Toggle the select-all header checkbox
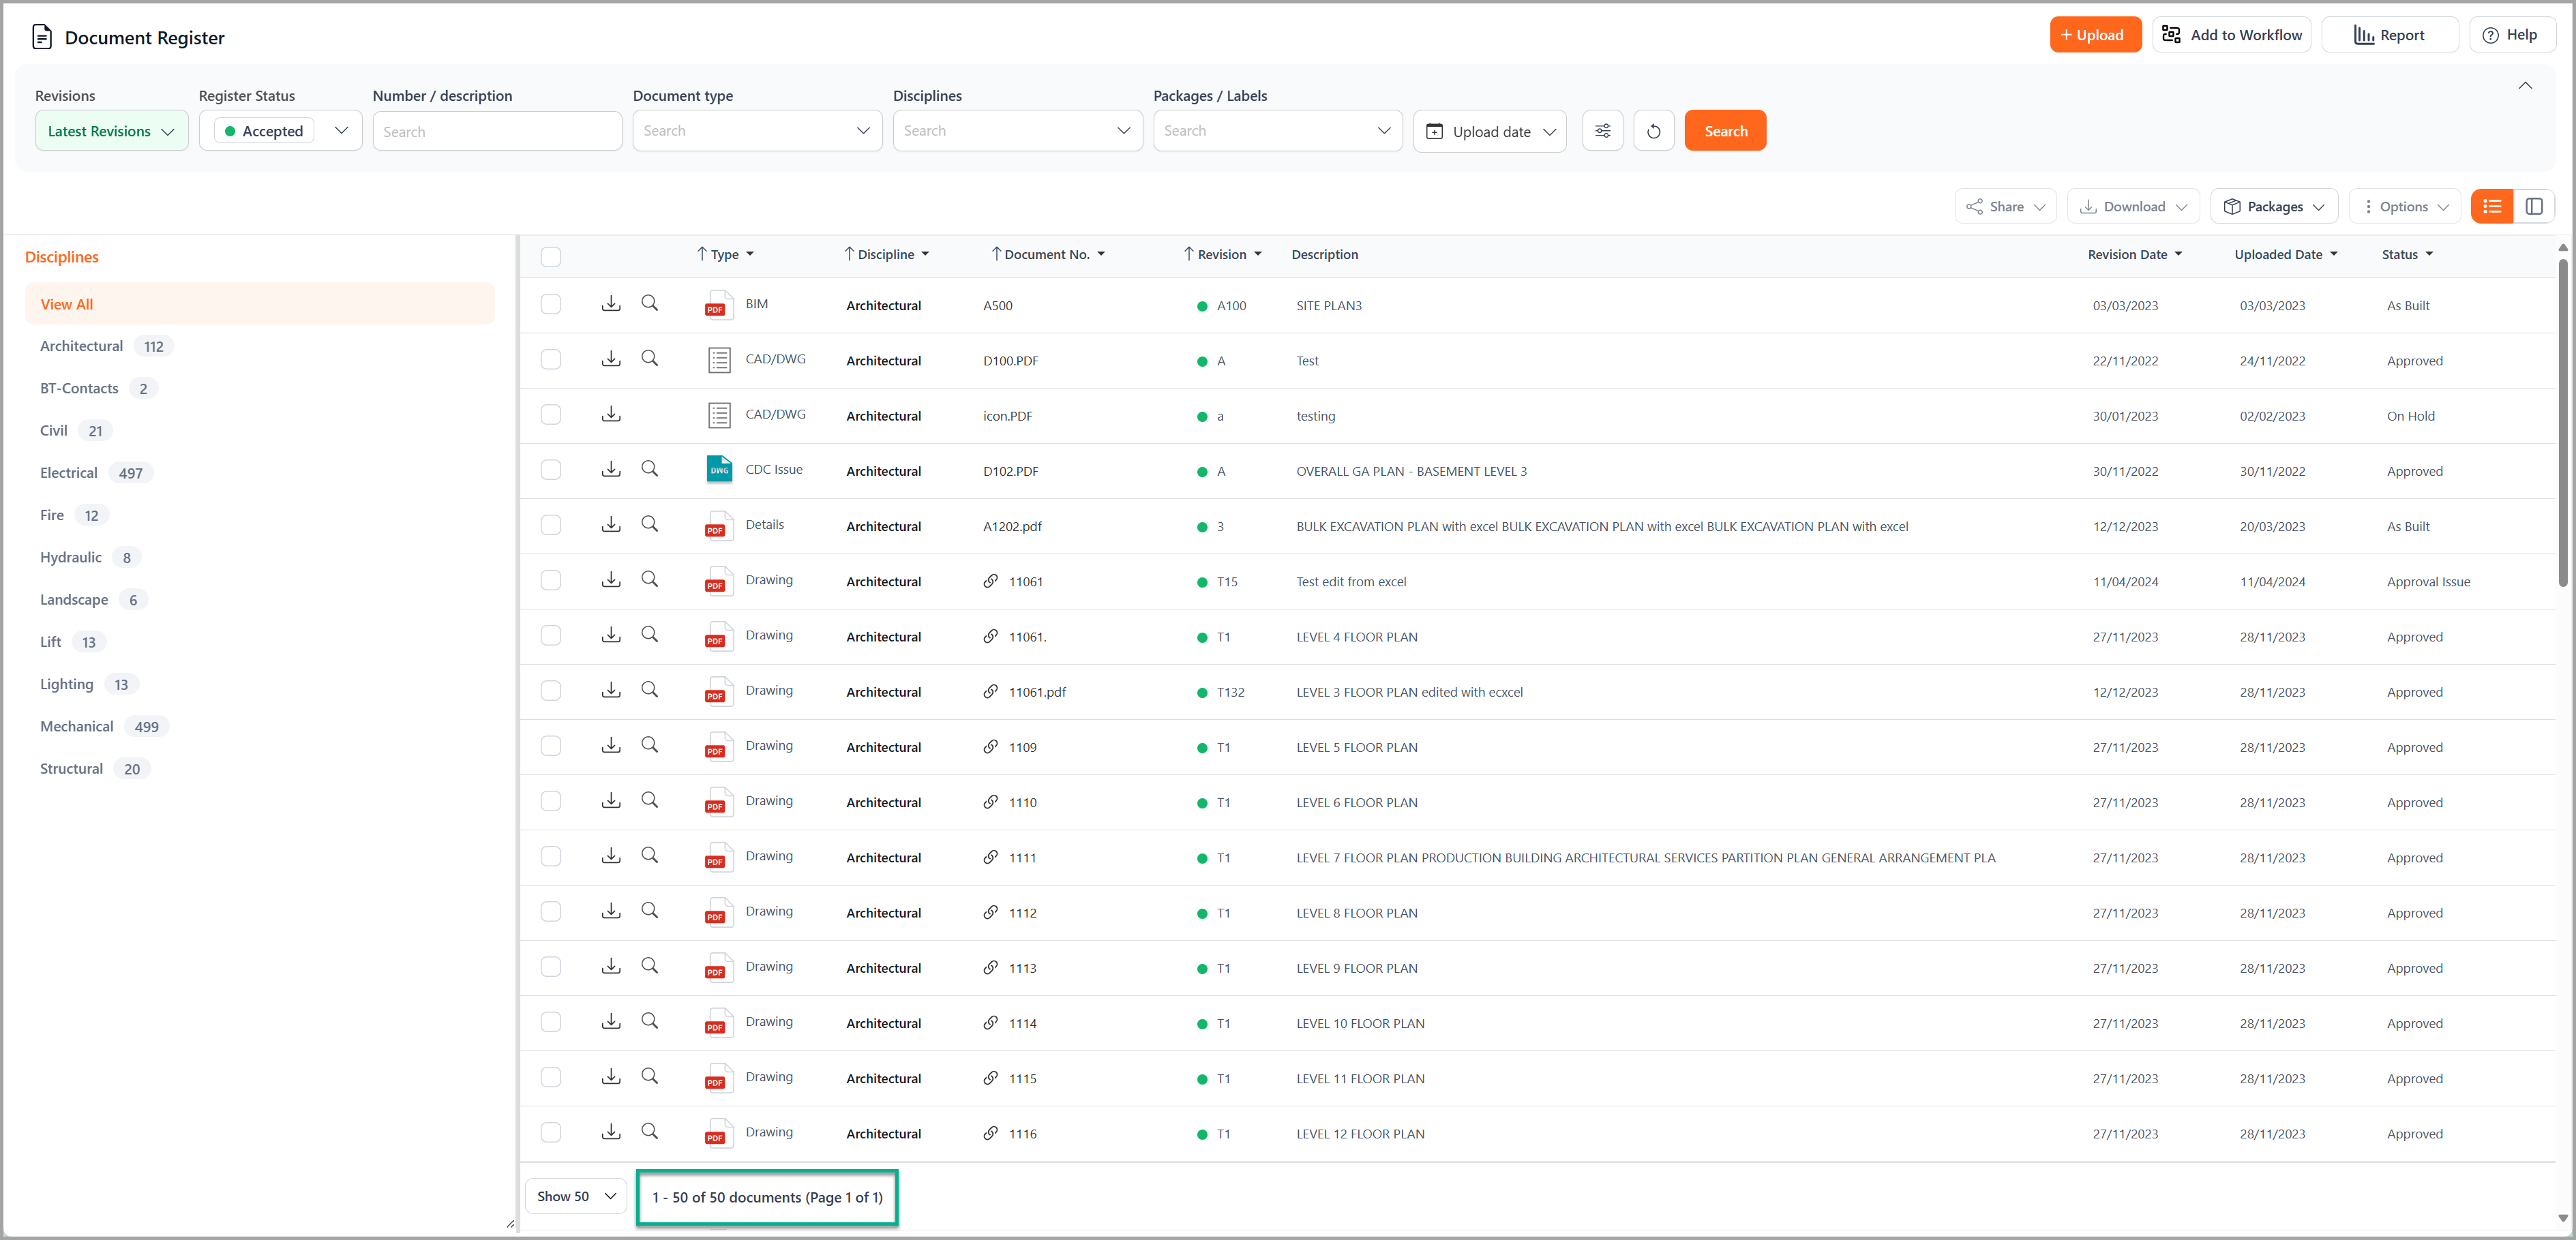Image resolution: width=2576 pixels, height=1240 pixels. [551, 256]
